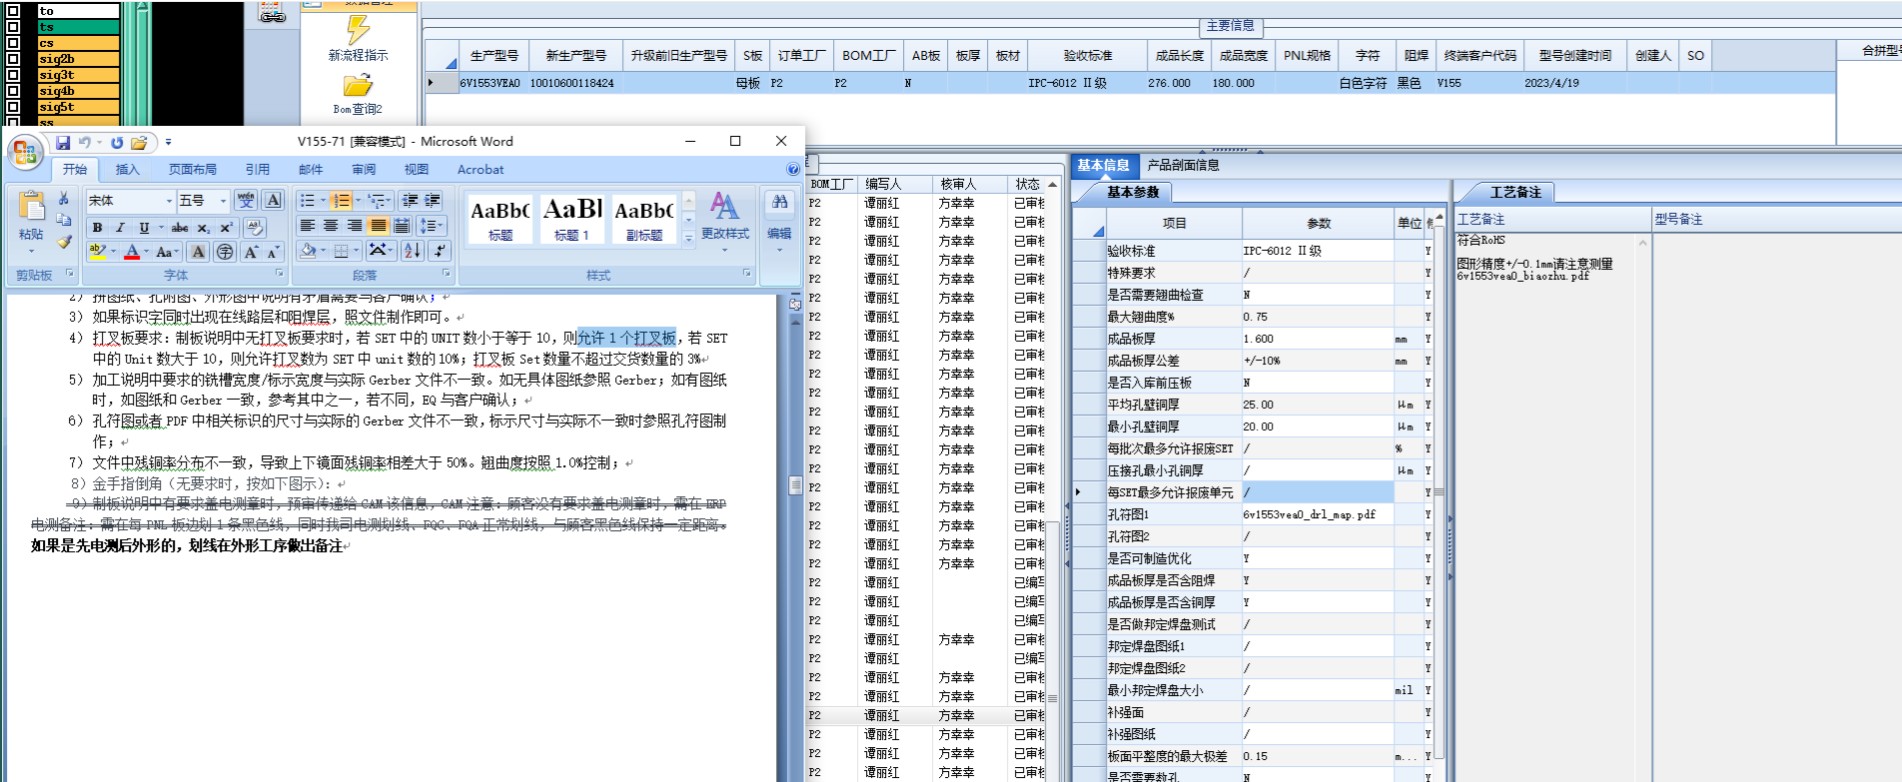Viewport: 1902px width, 782px height.
Task: Switch to the 产品剖面信息 tab
Action: point(1183,165)
